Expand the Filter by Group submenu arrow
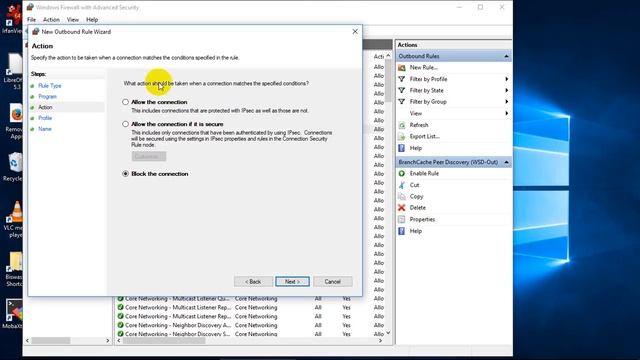This screenshot has height=360, width=640. coord(507,102)
